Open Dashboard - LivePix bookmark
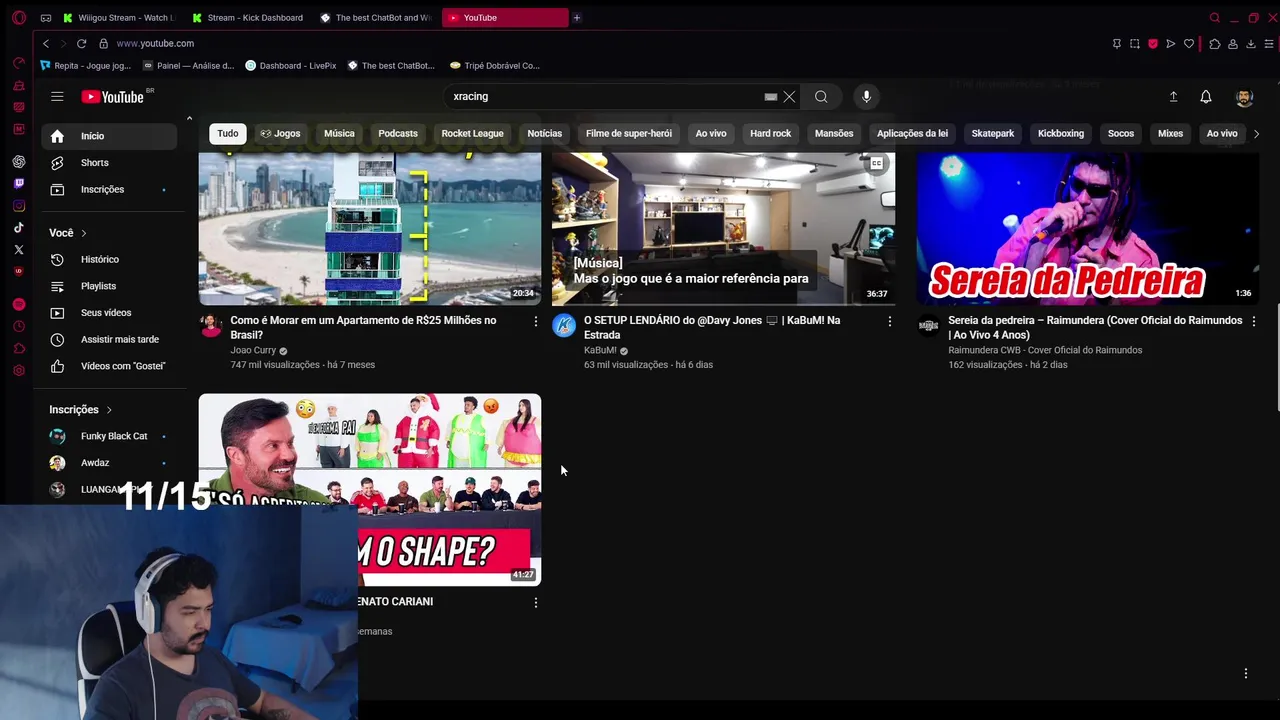Viewport: 1280px width, 720px height. 290,66
